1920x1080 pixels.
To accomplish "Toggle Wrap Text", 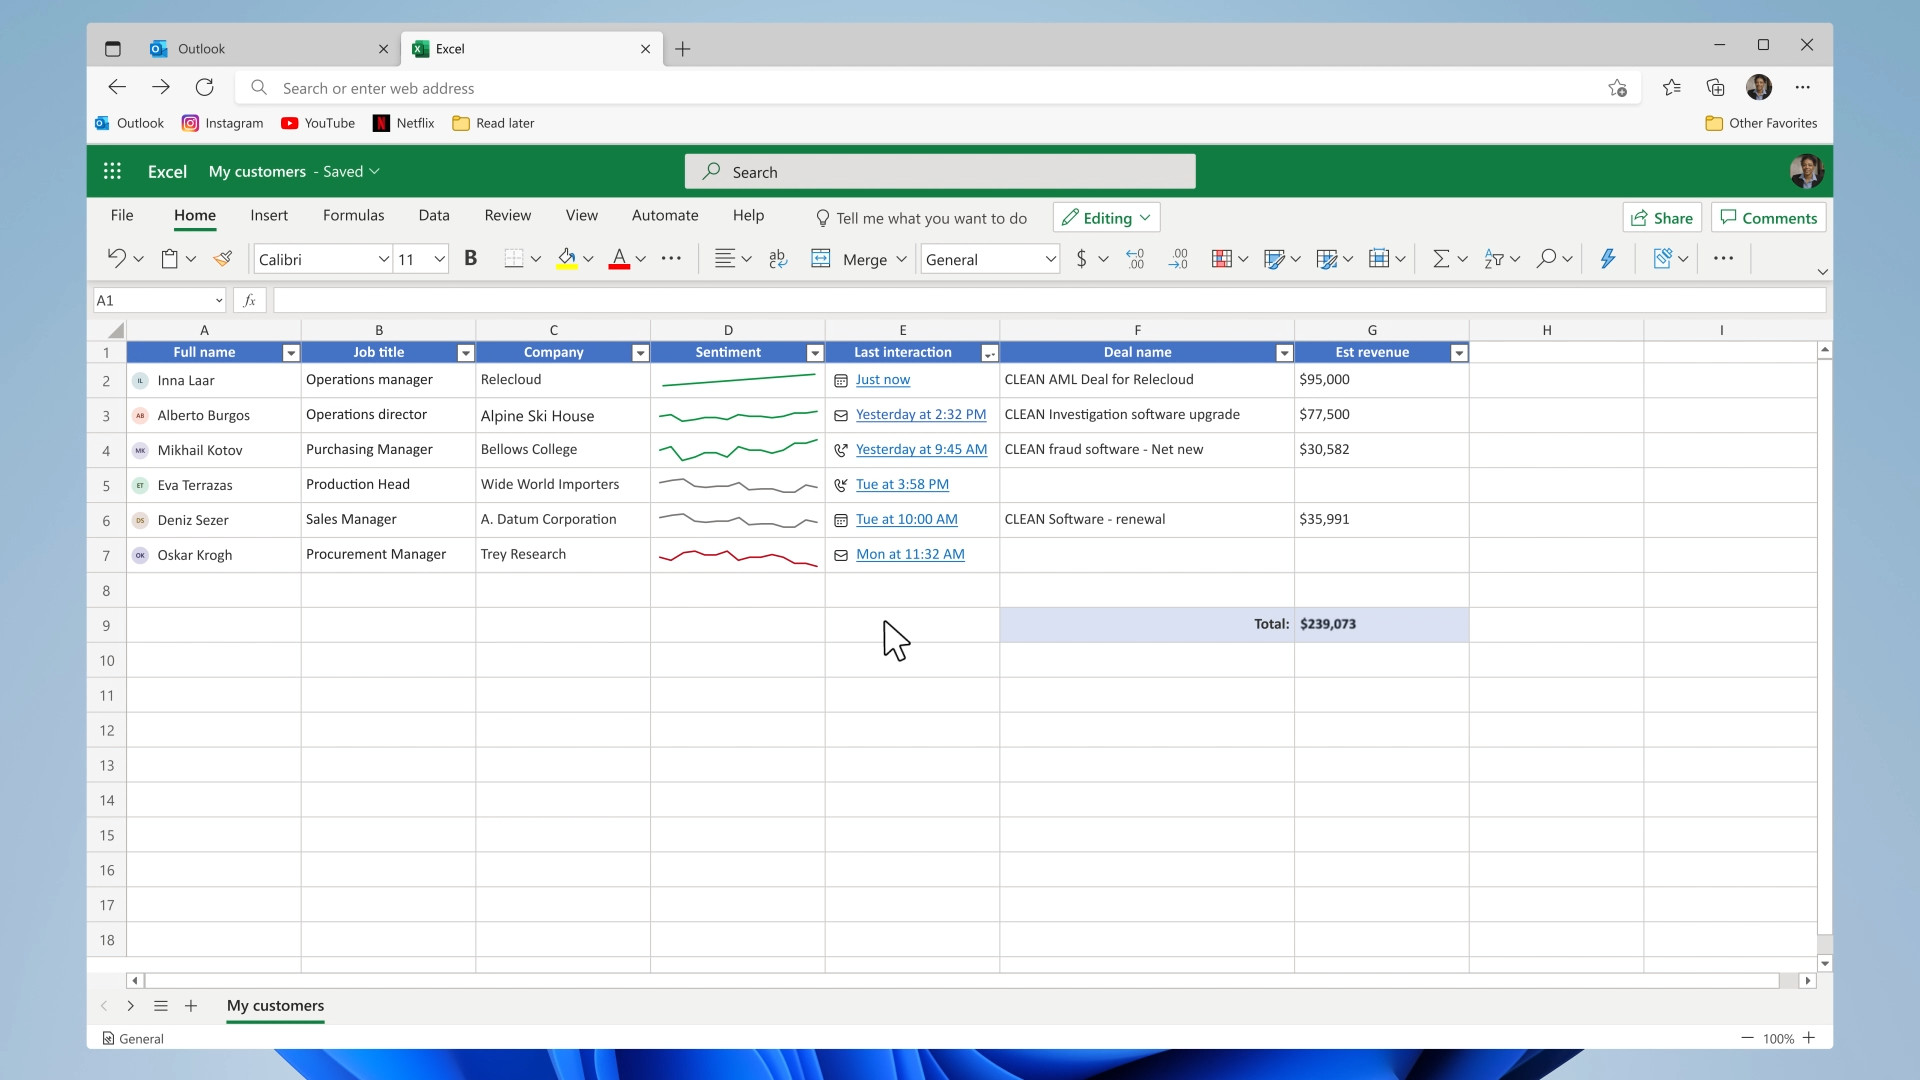I will (778, 259).
